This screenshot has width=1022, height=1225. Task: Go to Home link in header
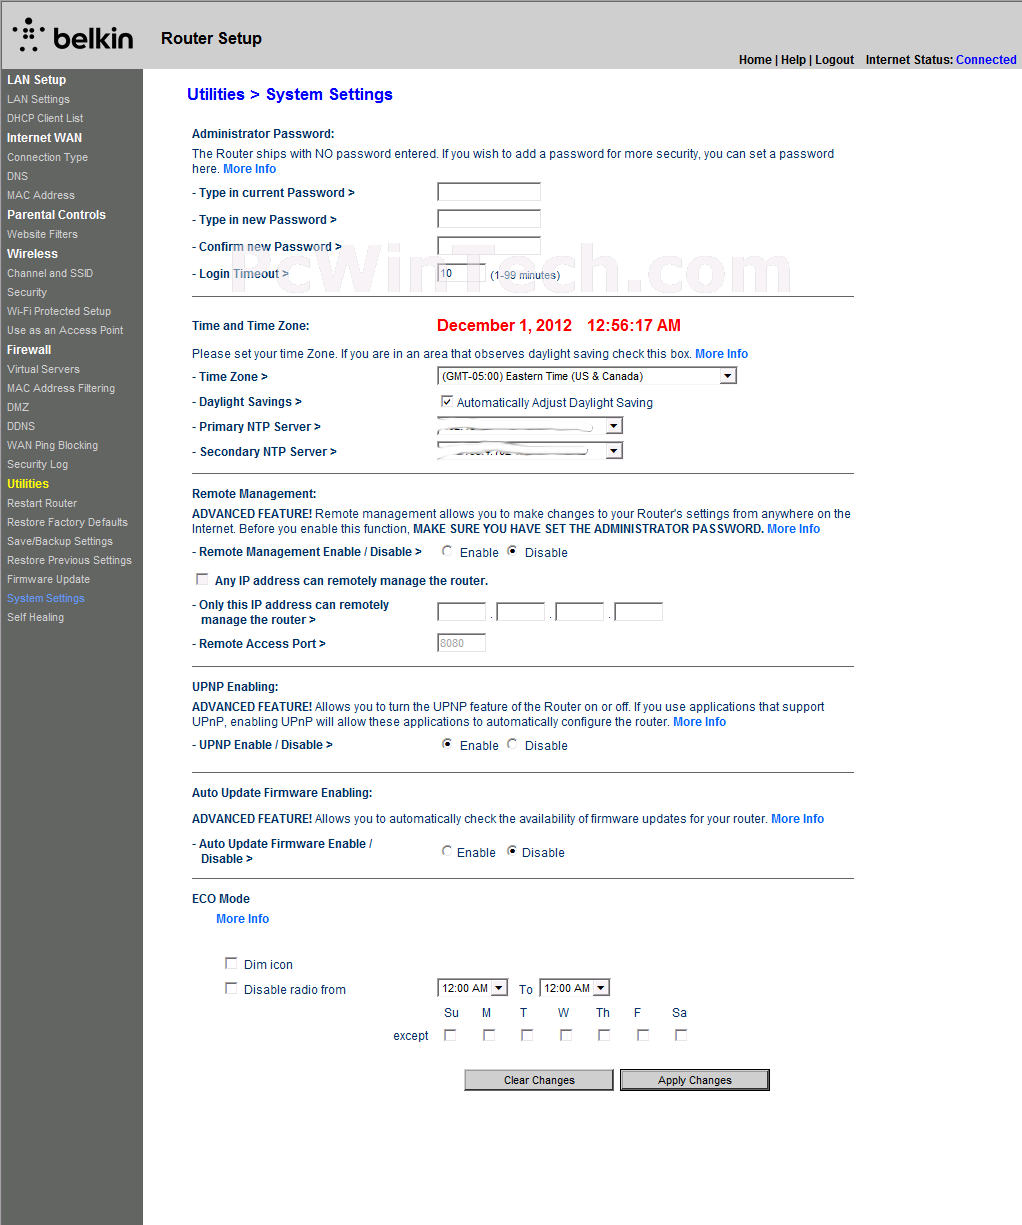755,60
